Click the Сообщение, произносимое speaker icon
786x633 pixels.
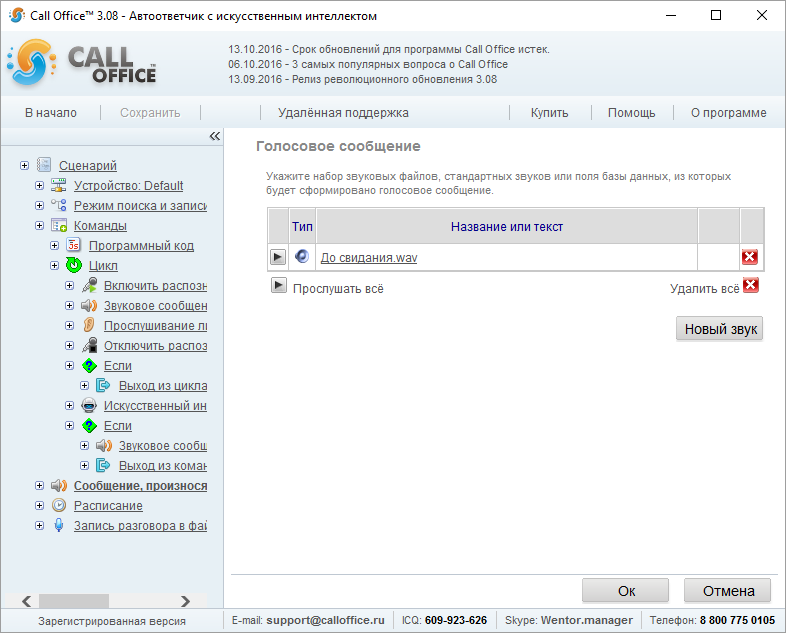(x=59, y=485)
